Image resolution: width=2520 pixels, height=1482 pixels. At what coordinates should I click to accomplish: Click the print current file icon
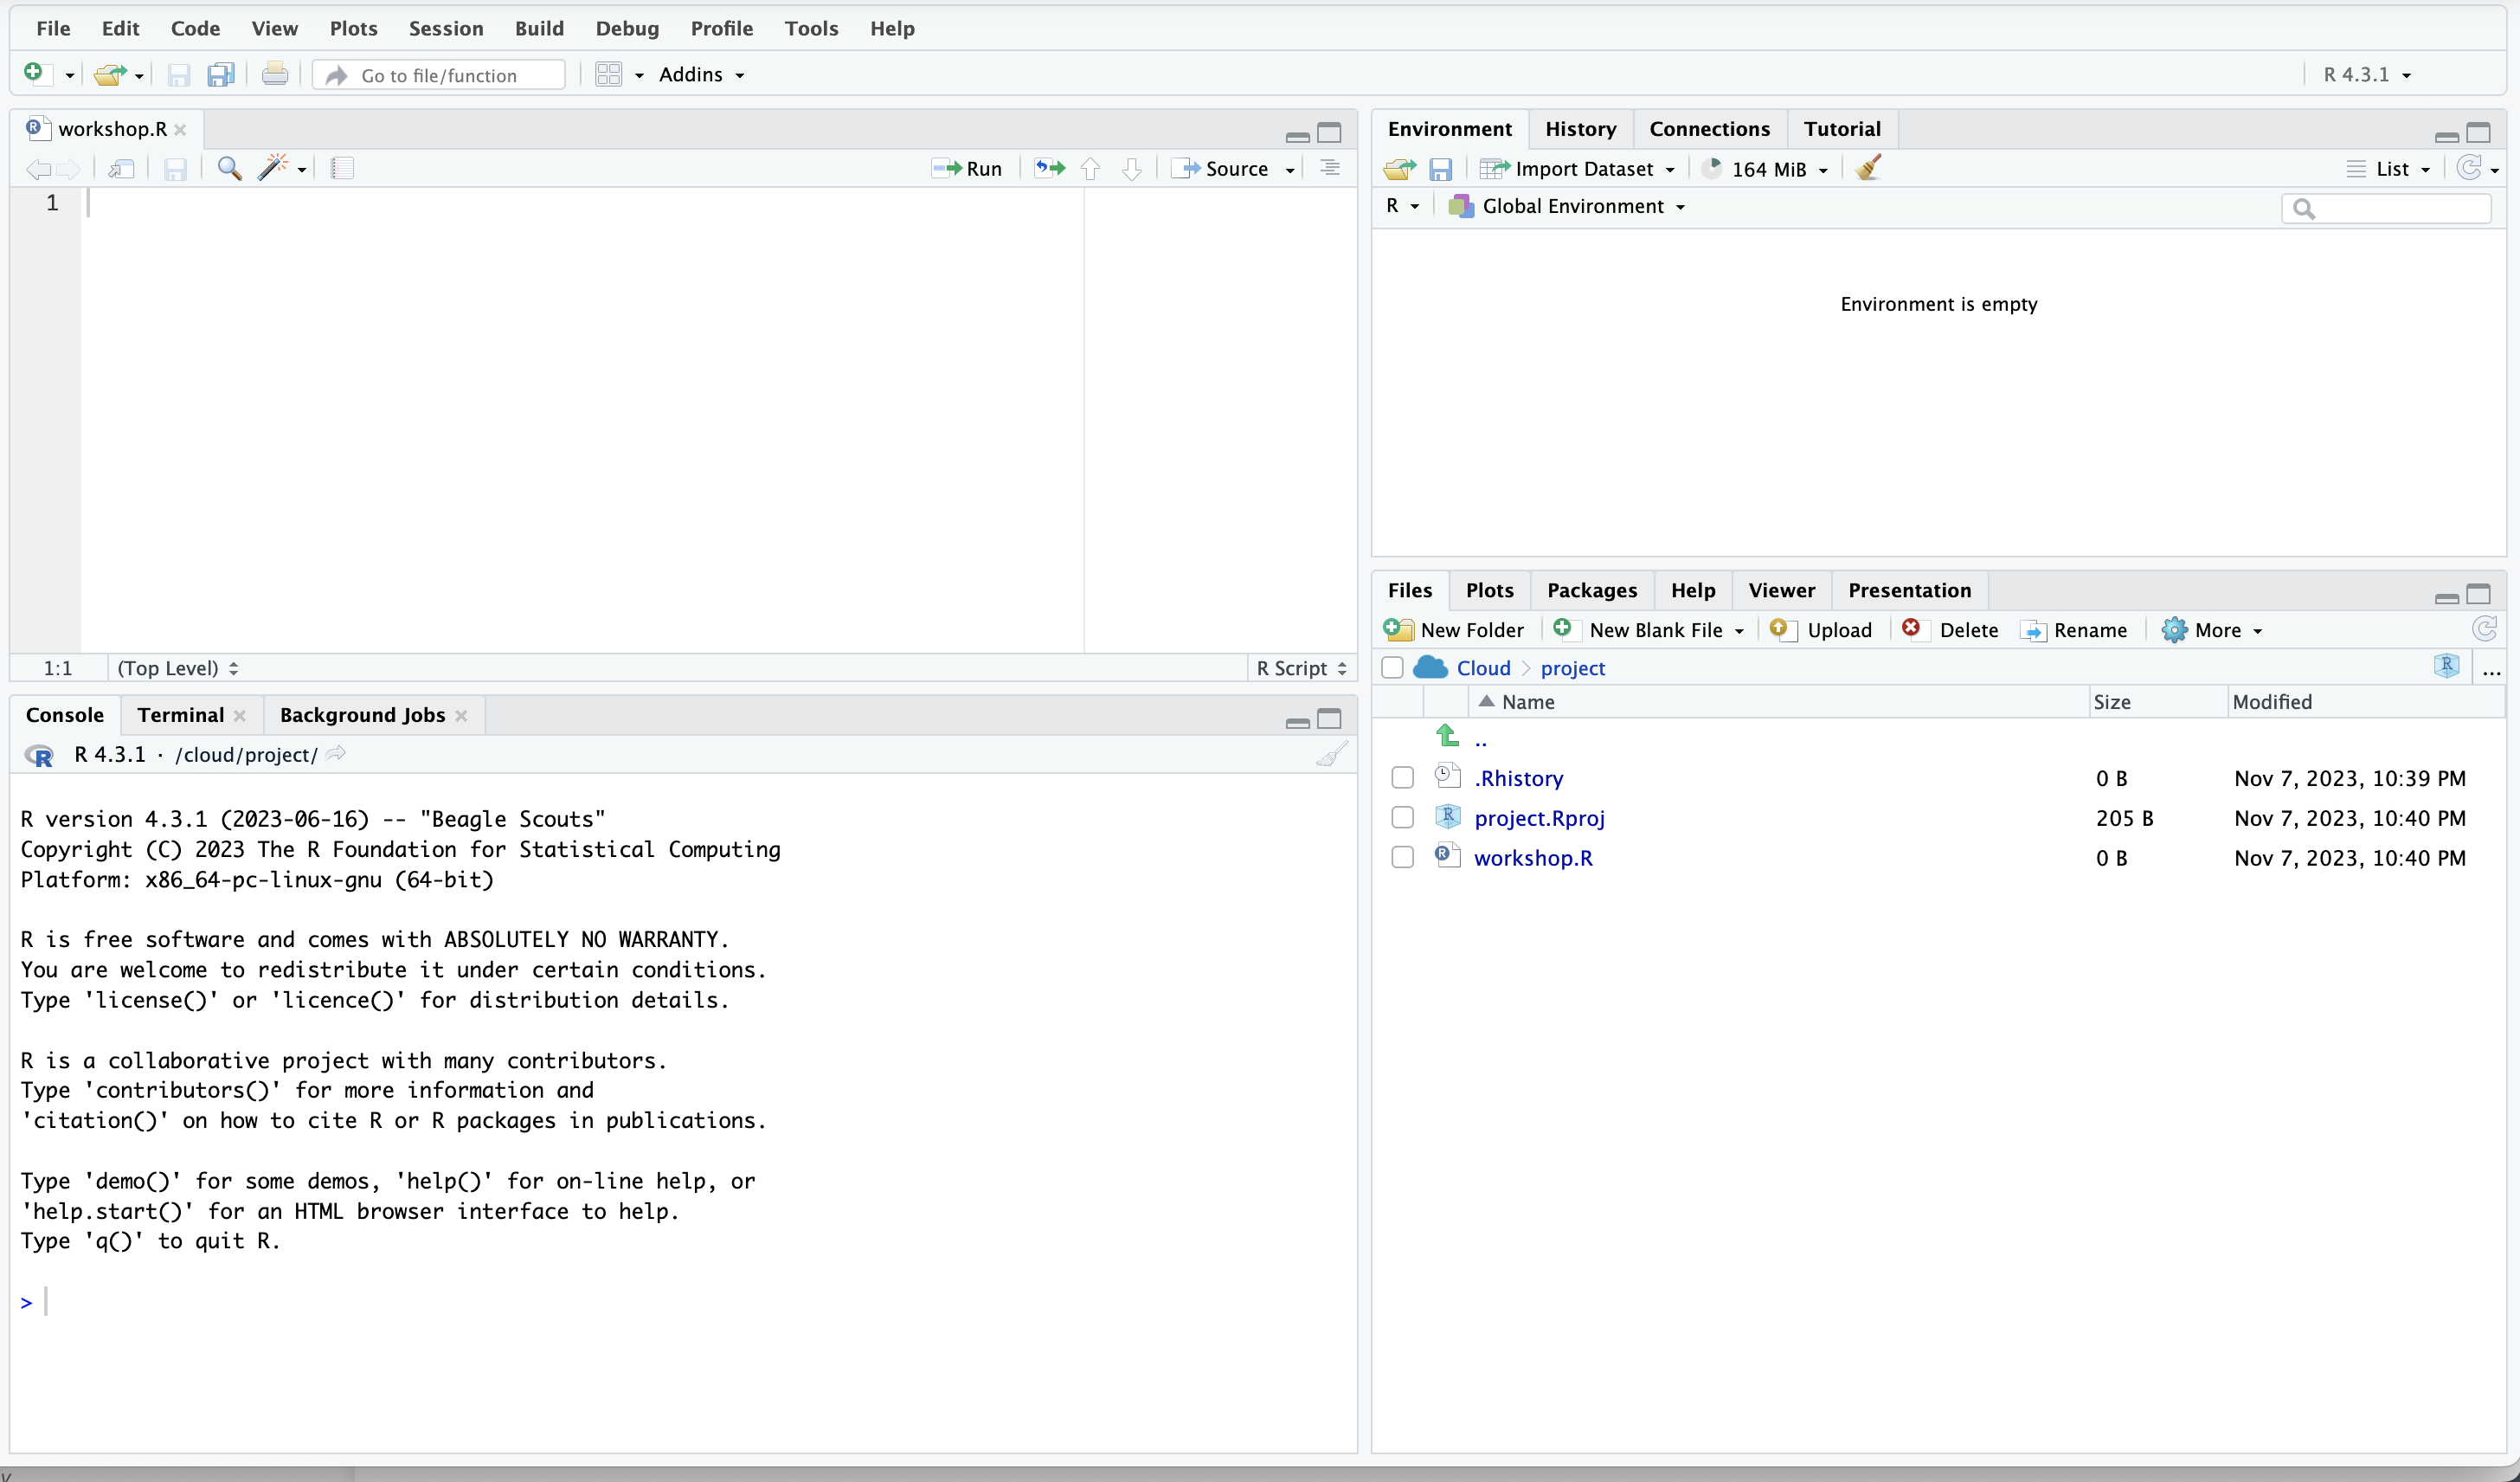pos(274,75)
